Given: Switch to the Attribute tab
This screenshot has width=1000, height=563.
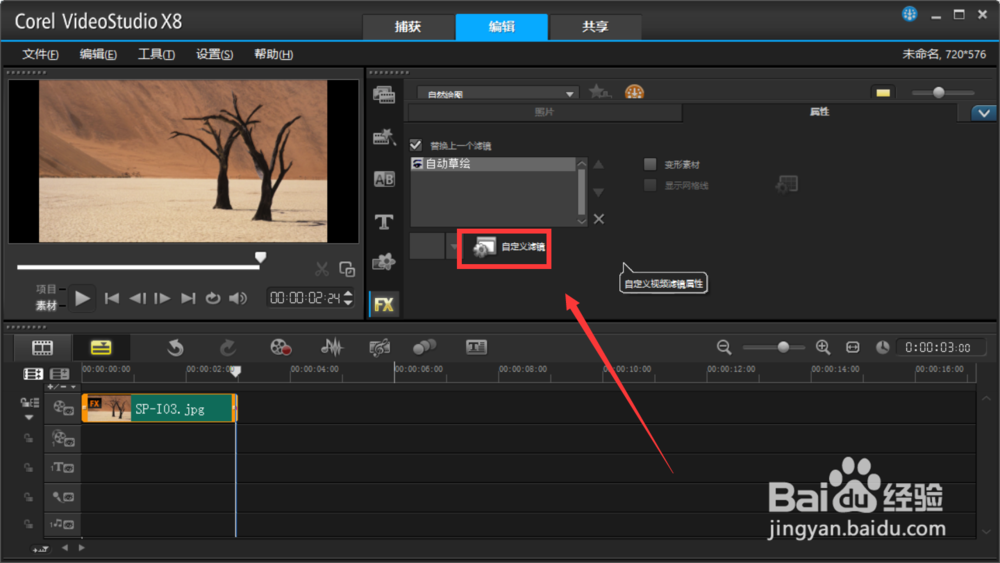Looking at the screenshot, I should click(820, 112).
